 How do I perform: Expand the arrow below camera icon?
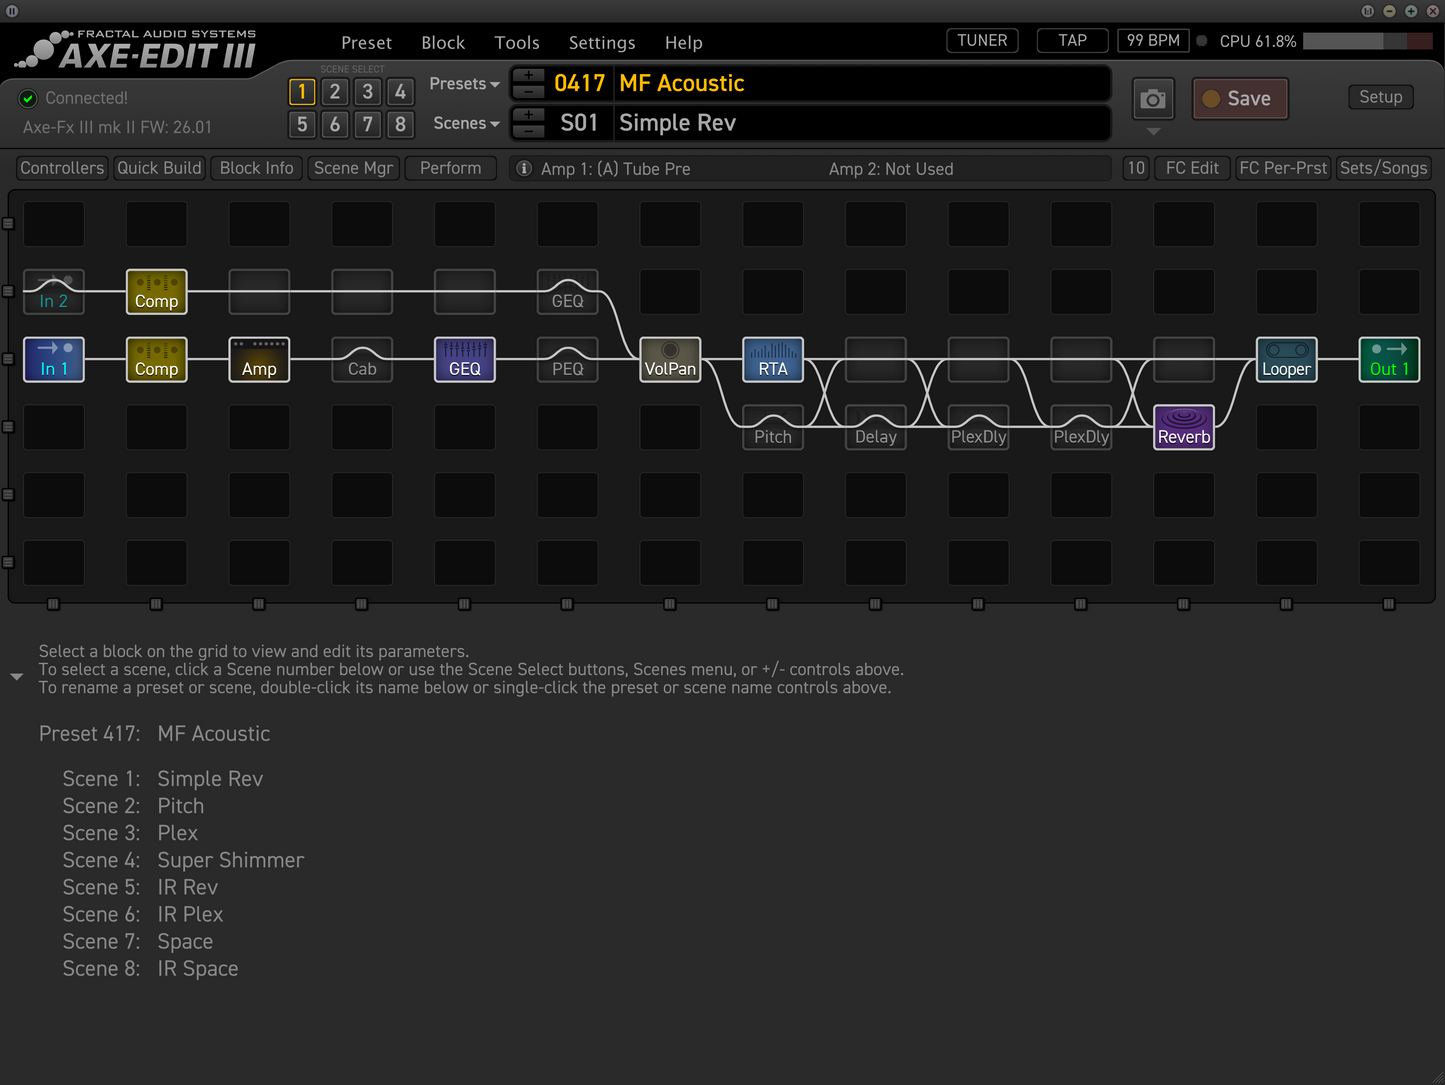tap(1153, 132)
